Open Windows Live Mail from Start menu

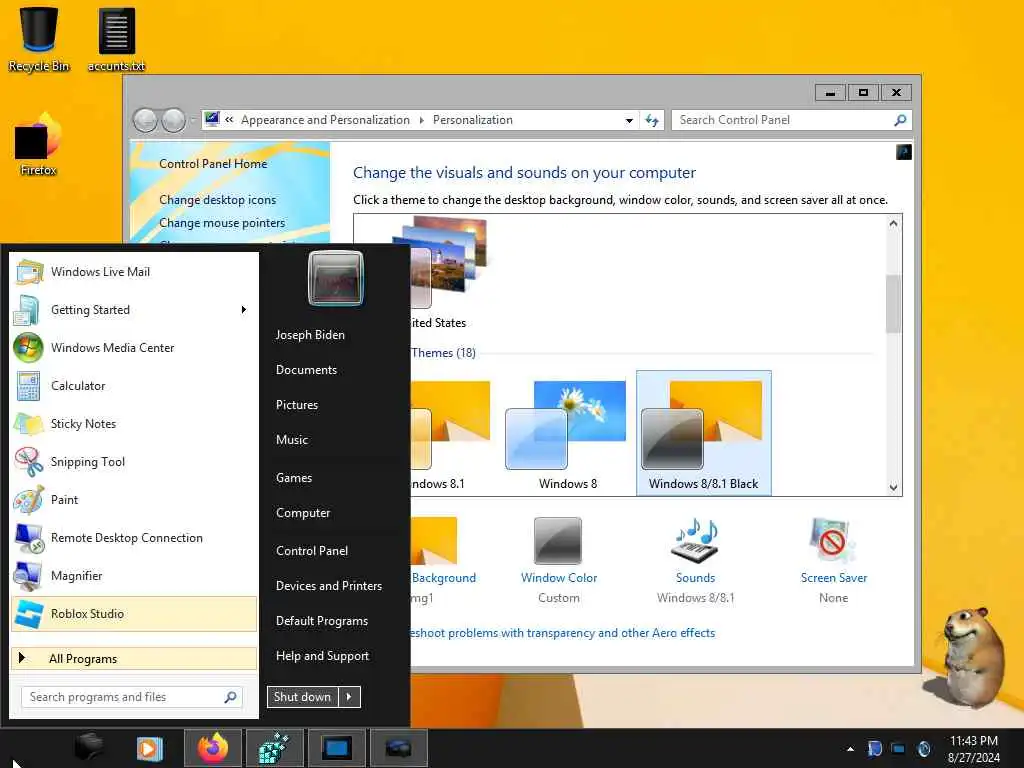(x=134, y=272)
